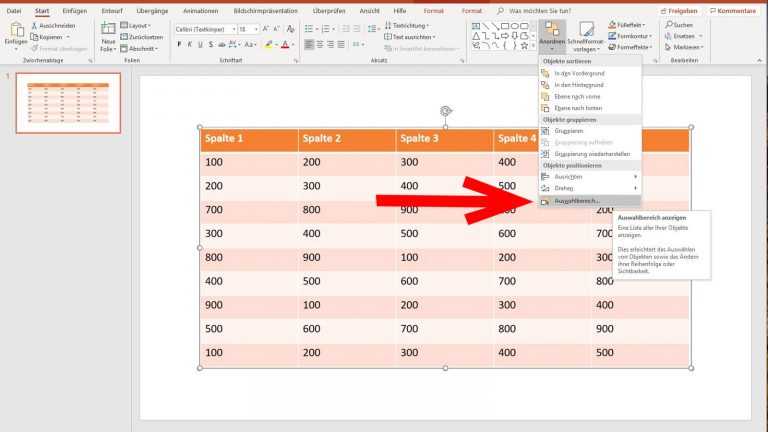The width and height of the screenshot is (768, 432).
Task: Select the star shape
Action: pos(524,46)
